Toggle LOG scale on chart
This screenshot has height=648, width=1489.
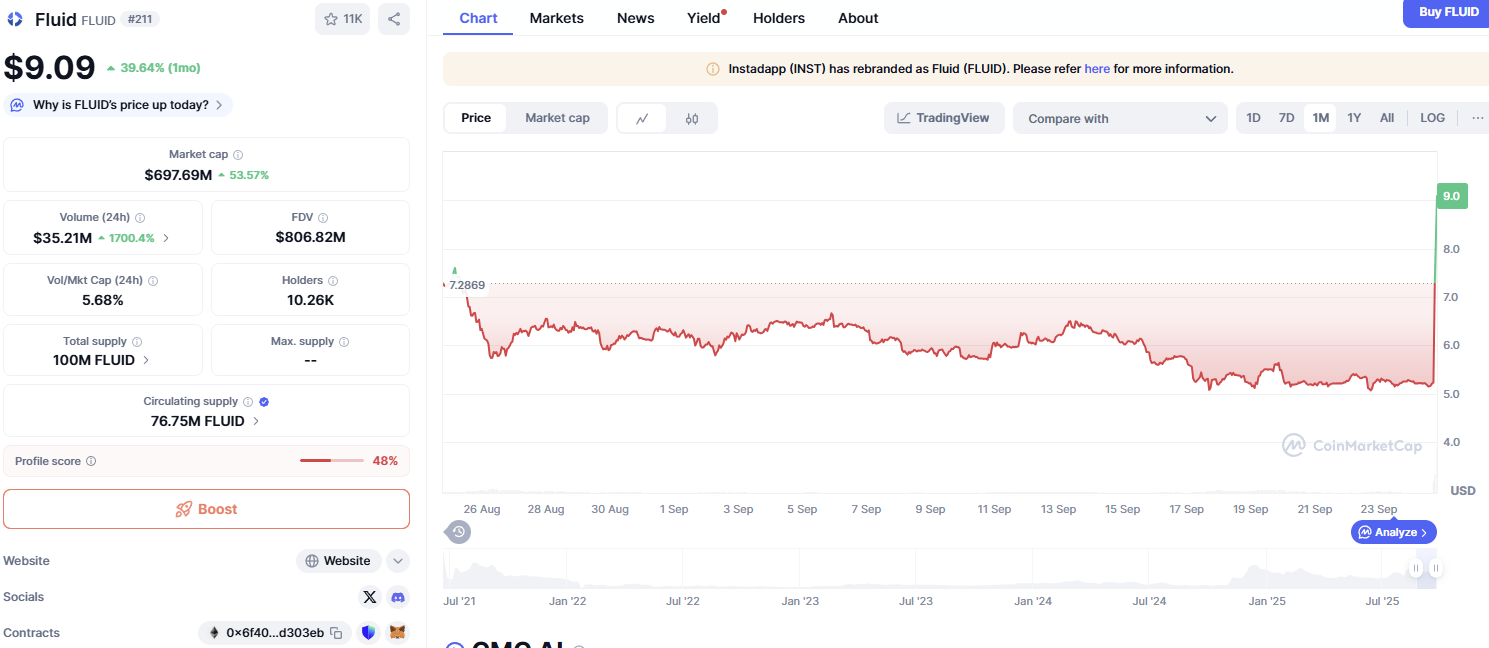pos(1433,118)
